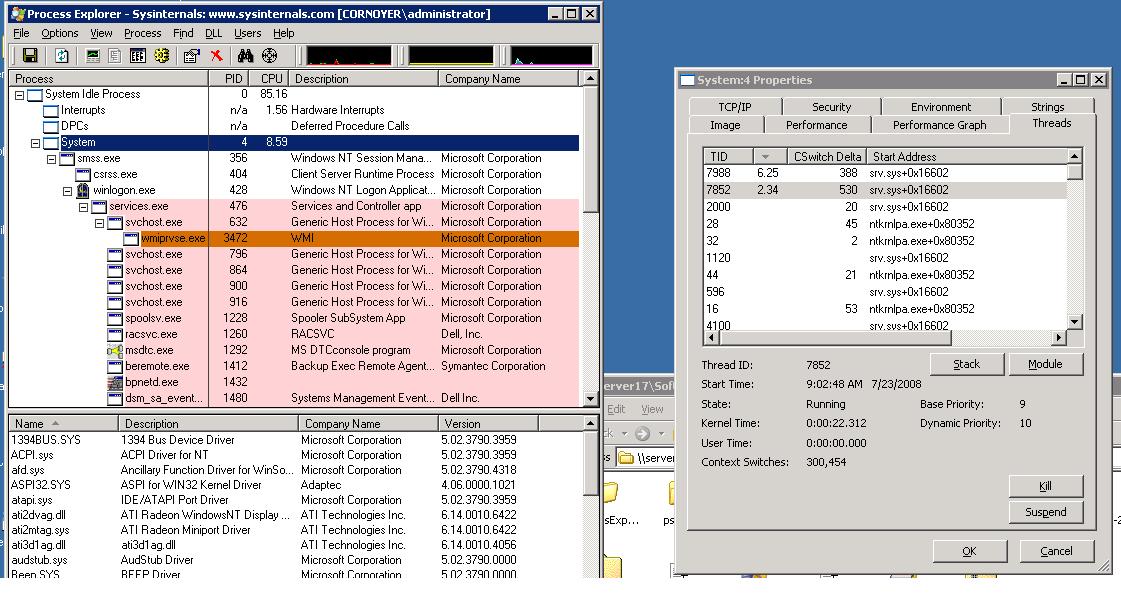Screen dimensions: 1121x600
Task: Collapse the System process tree node
Action: (x=35, y=142)
